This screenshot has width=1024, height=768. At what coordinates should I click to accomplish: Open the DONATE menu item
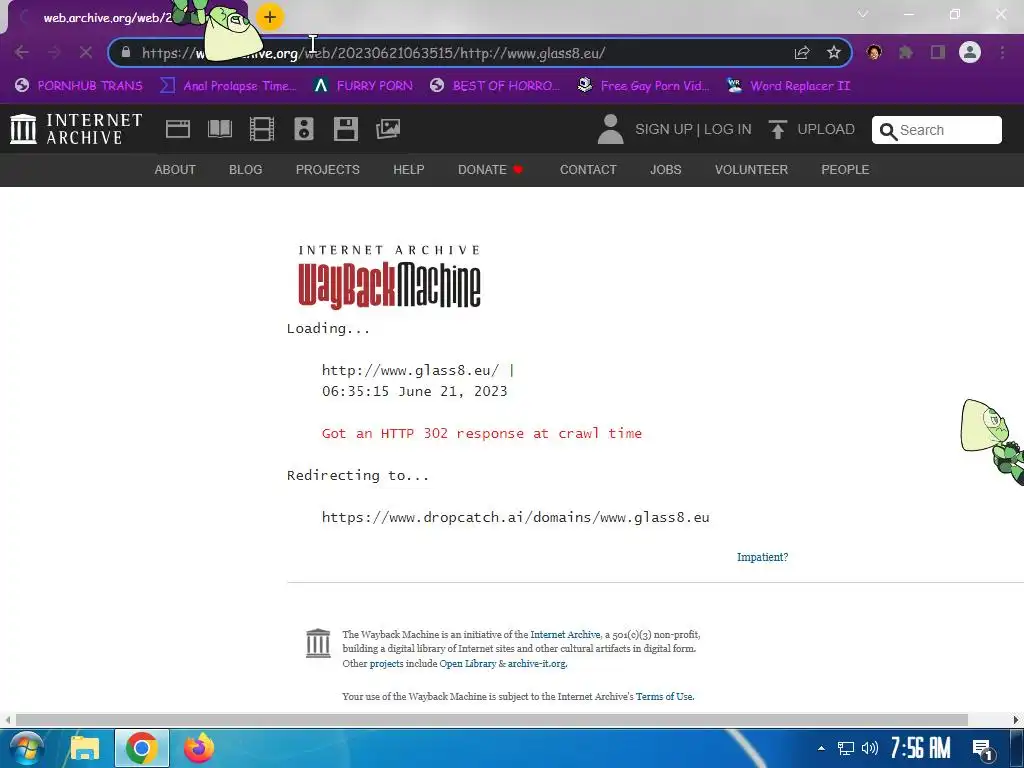coord(490,170)
